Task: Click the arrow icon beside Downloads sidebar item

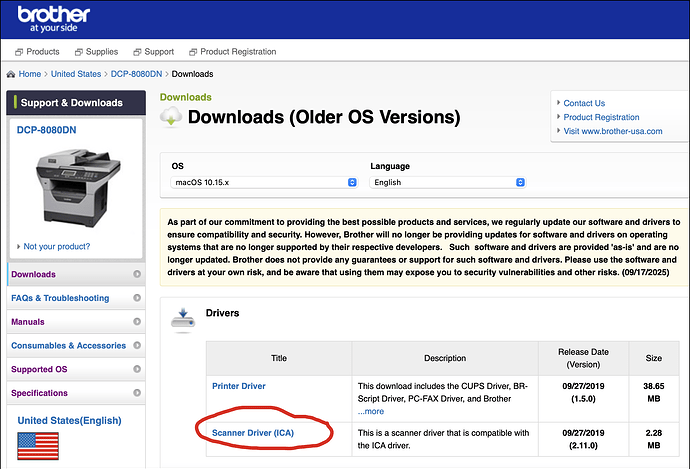Action: click(137, 274)
